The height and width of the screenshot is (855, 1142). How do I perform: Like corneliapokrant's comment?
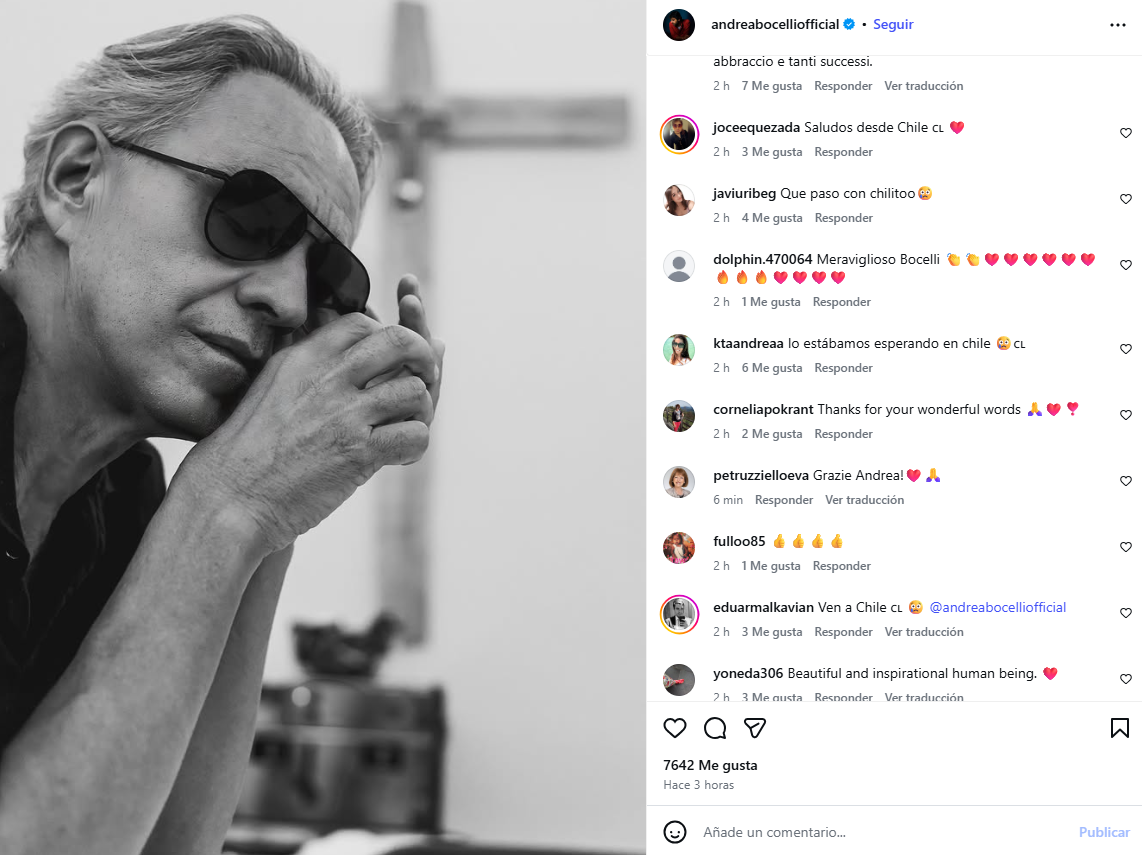point(1125,415)
